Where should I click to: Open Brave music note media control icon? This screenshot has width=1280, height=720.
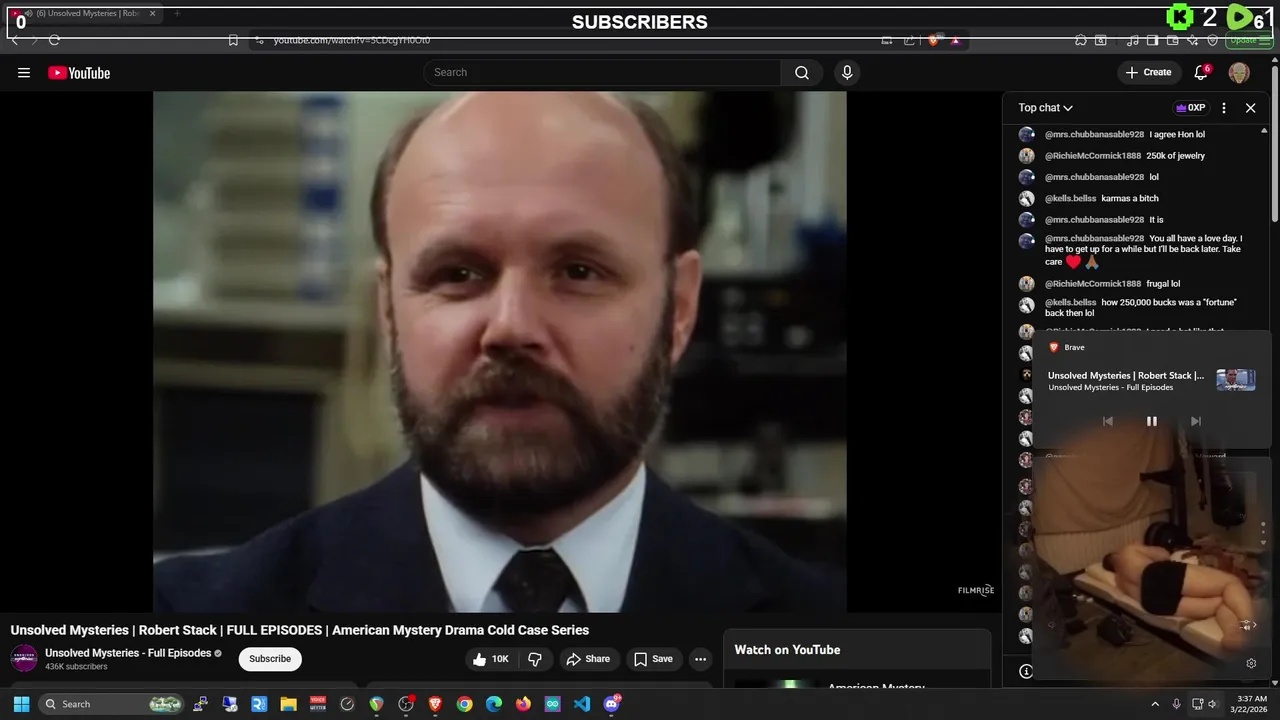coord(1133,40)
